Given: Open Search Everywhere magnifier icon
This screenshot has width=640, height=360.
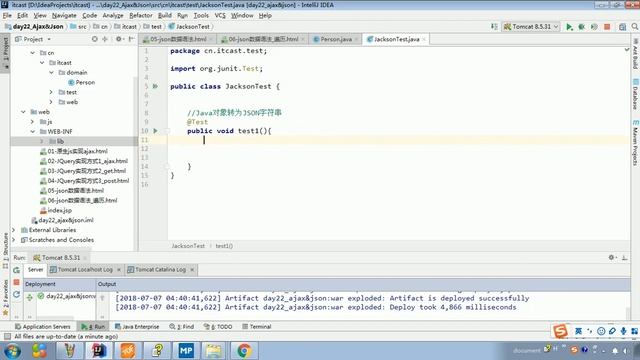Looking at the screenshot, I should 635,27.
